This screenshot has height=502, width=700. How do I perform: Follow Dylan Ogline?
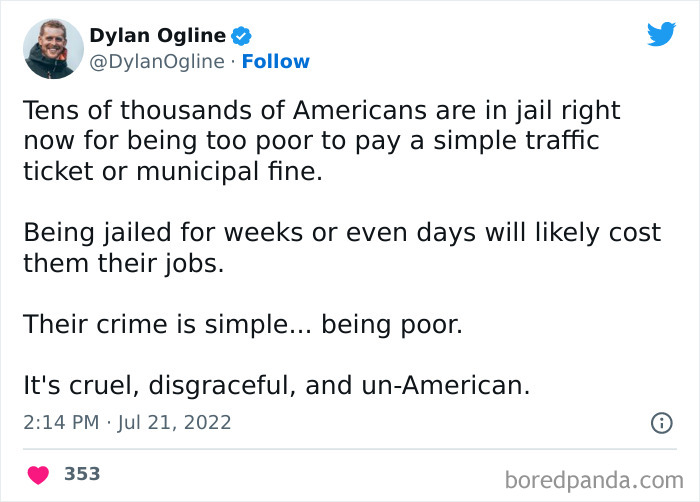click(276, 62)
